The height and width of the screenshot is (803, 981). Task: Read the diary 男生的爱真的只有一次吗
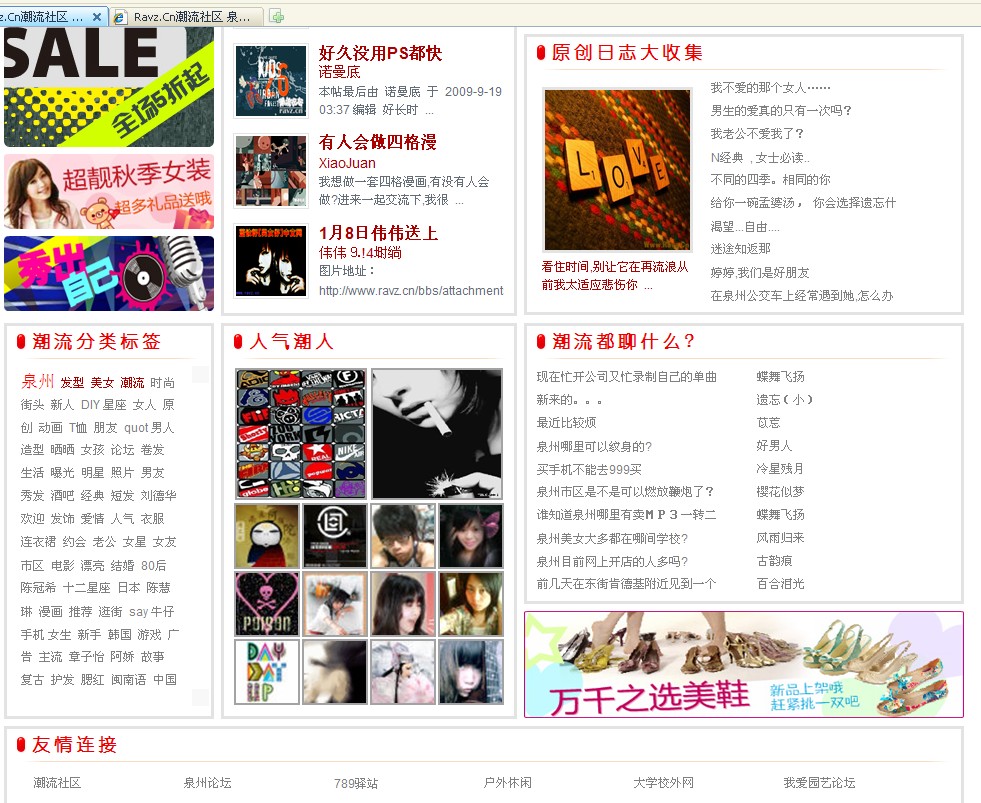(781, 111)
